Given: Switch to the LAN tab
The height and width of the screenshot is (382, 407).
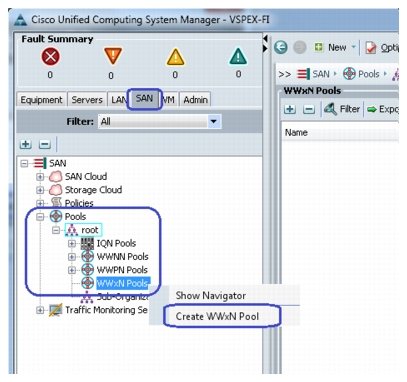Looking at the screenshot, I should pyautogui.click(x=118, y=100).
